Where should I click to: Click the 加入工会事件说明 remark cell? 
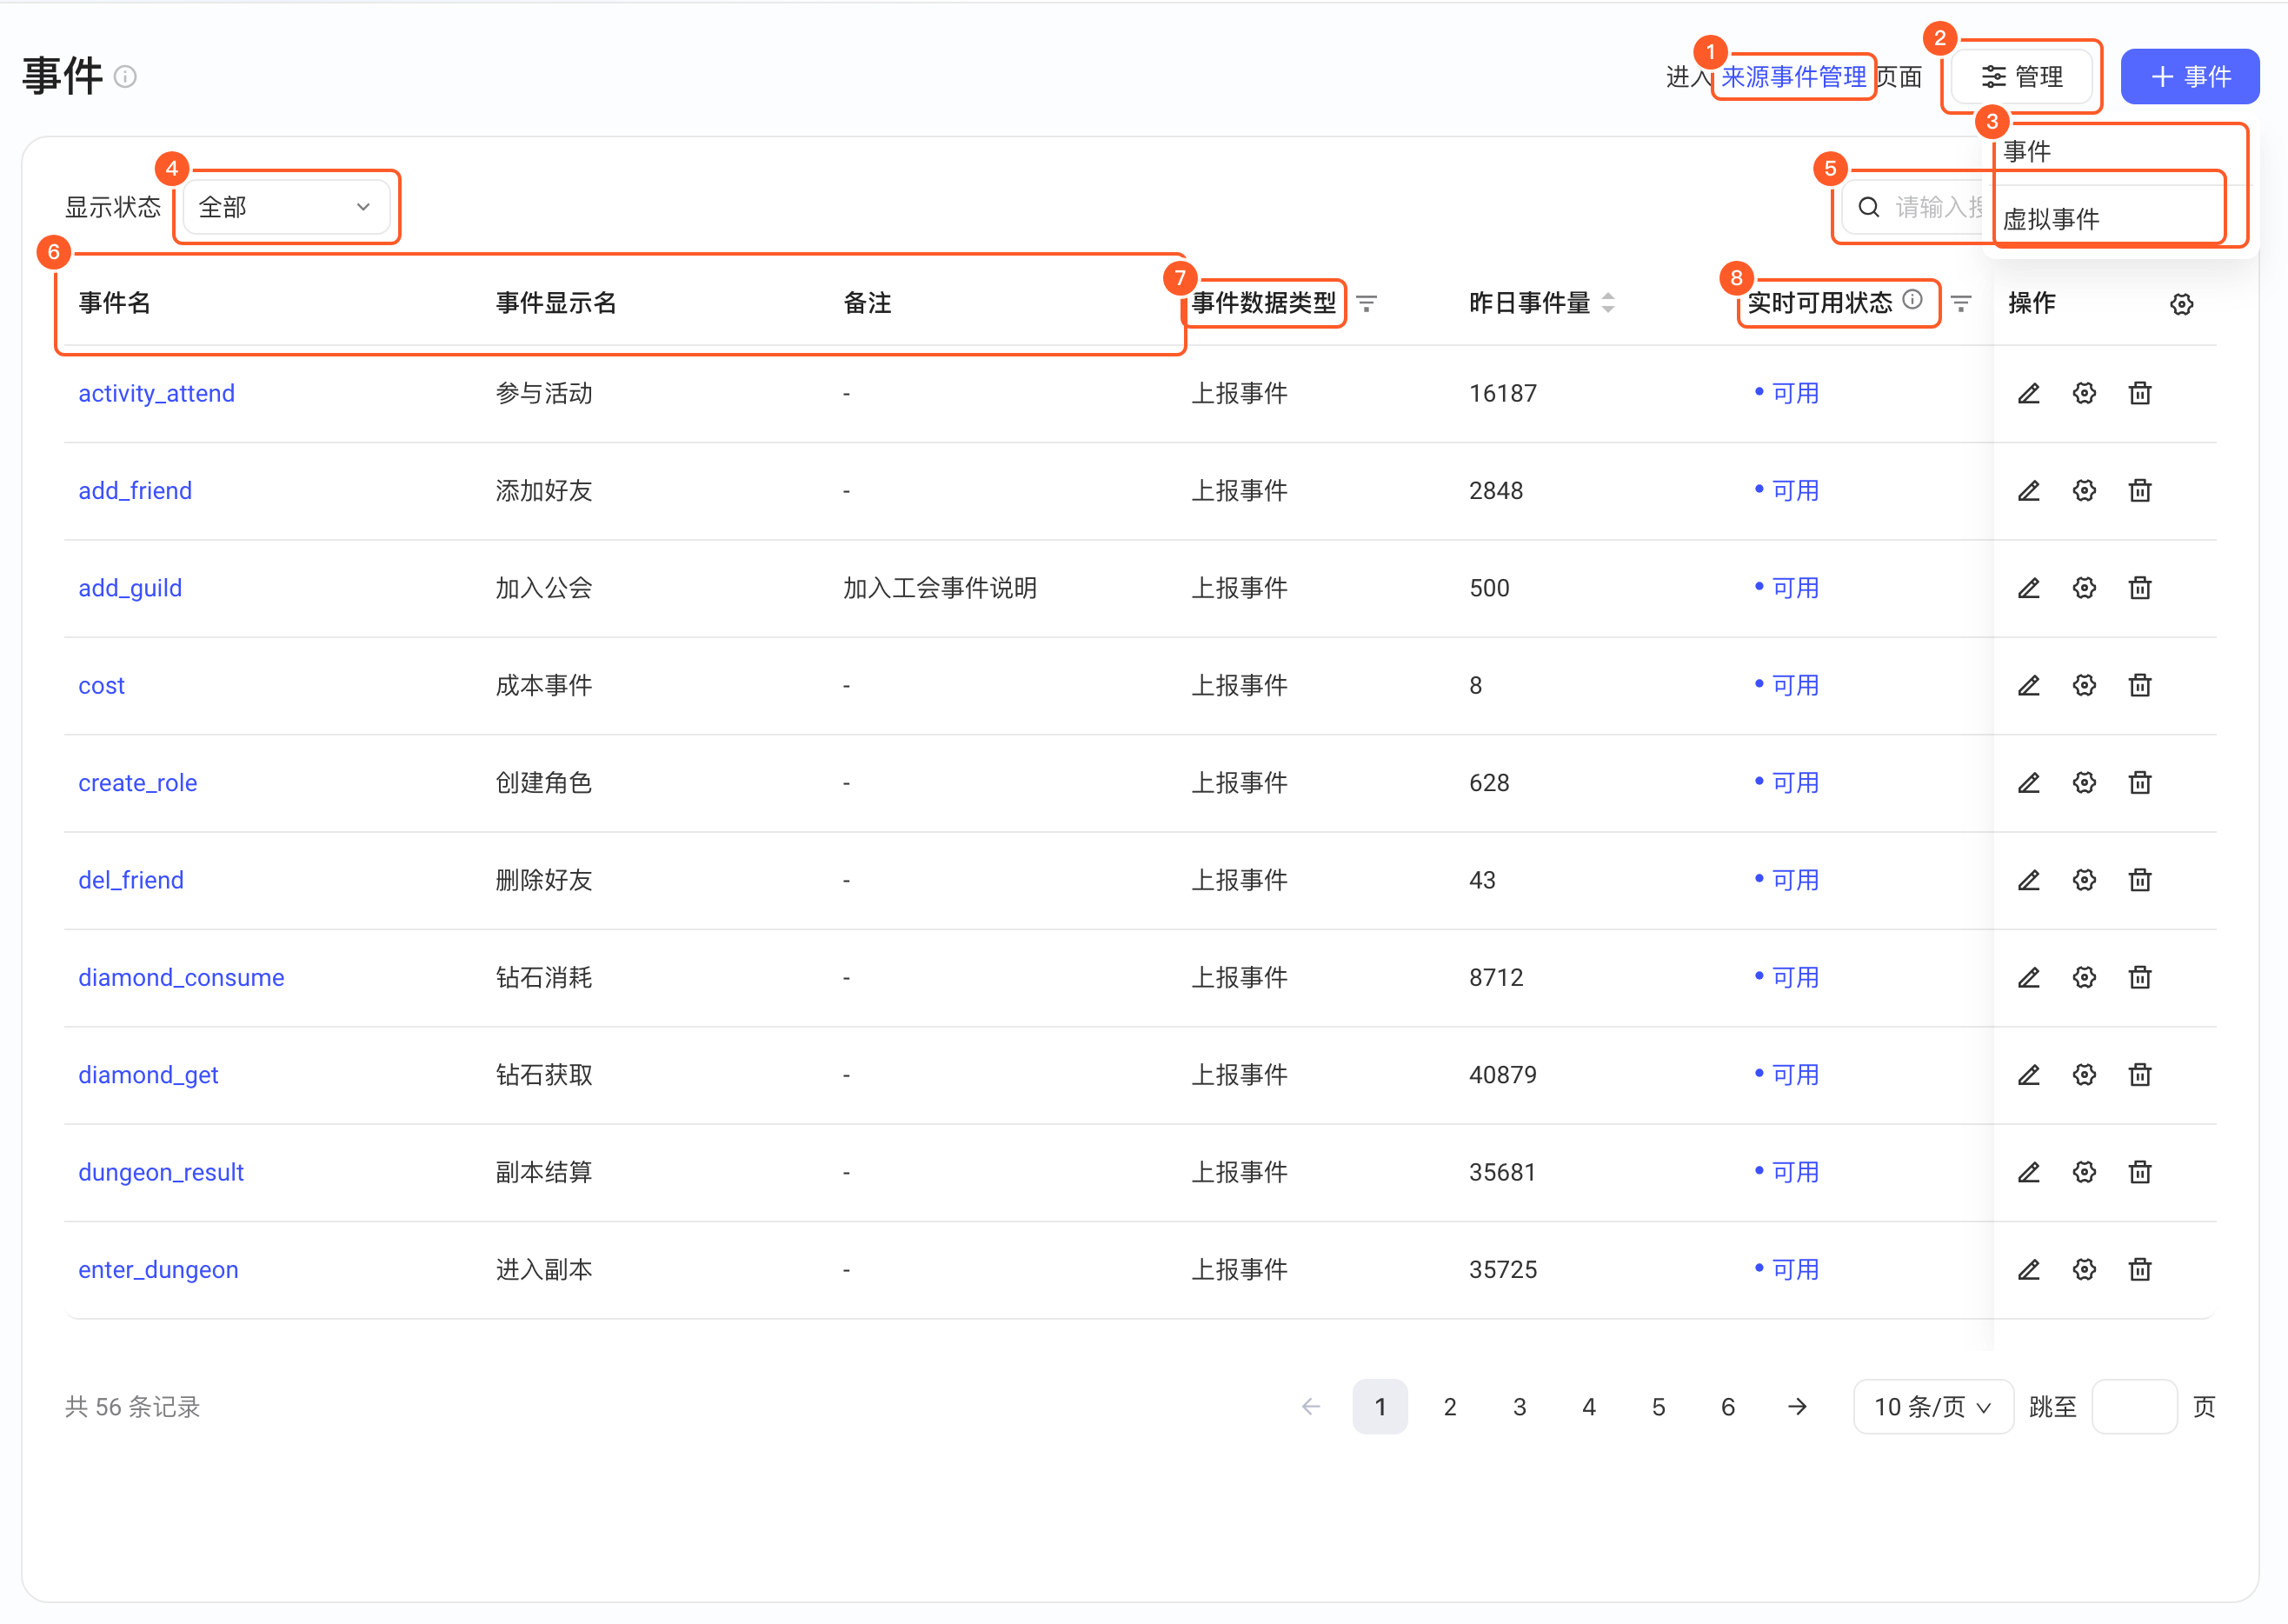(x=940, y=587)
